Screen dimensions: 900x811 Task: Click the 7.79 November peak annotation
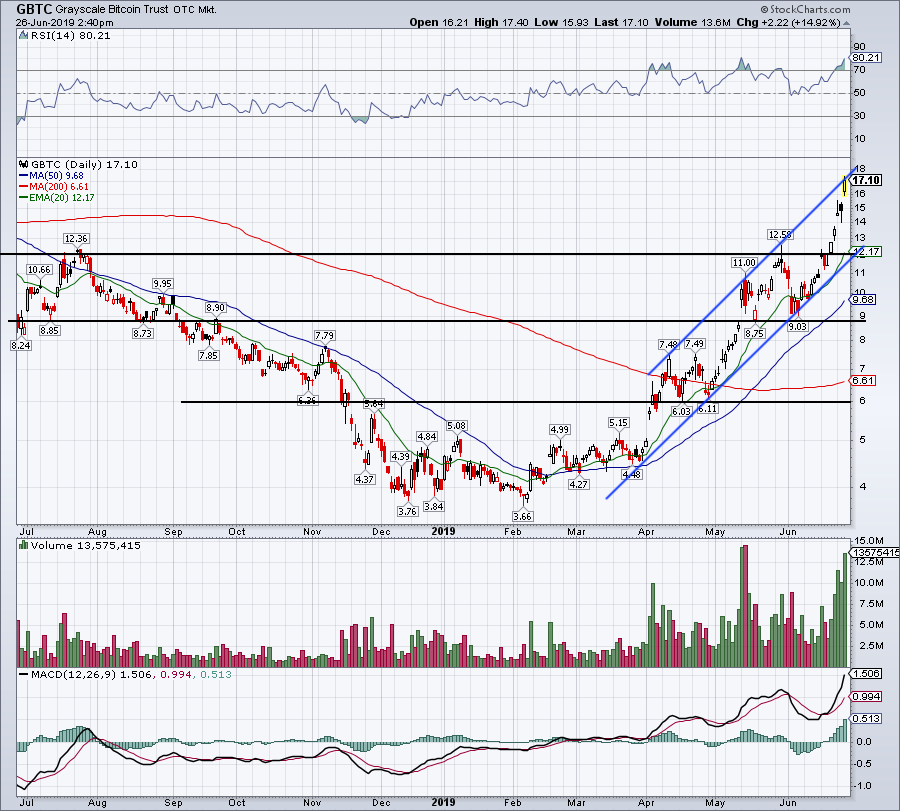(324, 335)
